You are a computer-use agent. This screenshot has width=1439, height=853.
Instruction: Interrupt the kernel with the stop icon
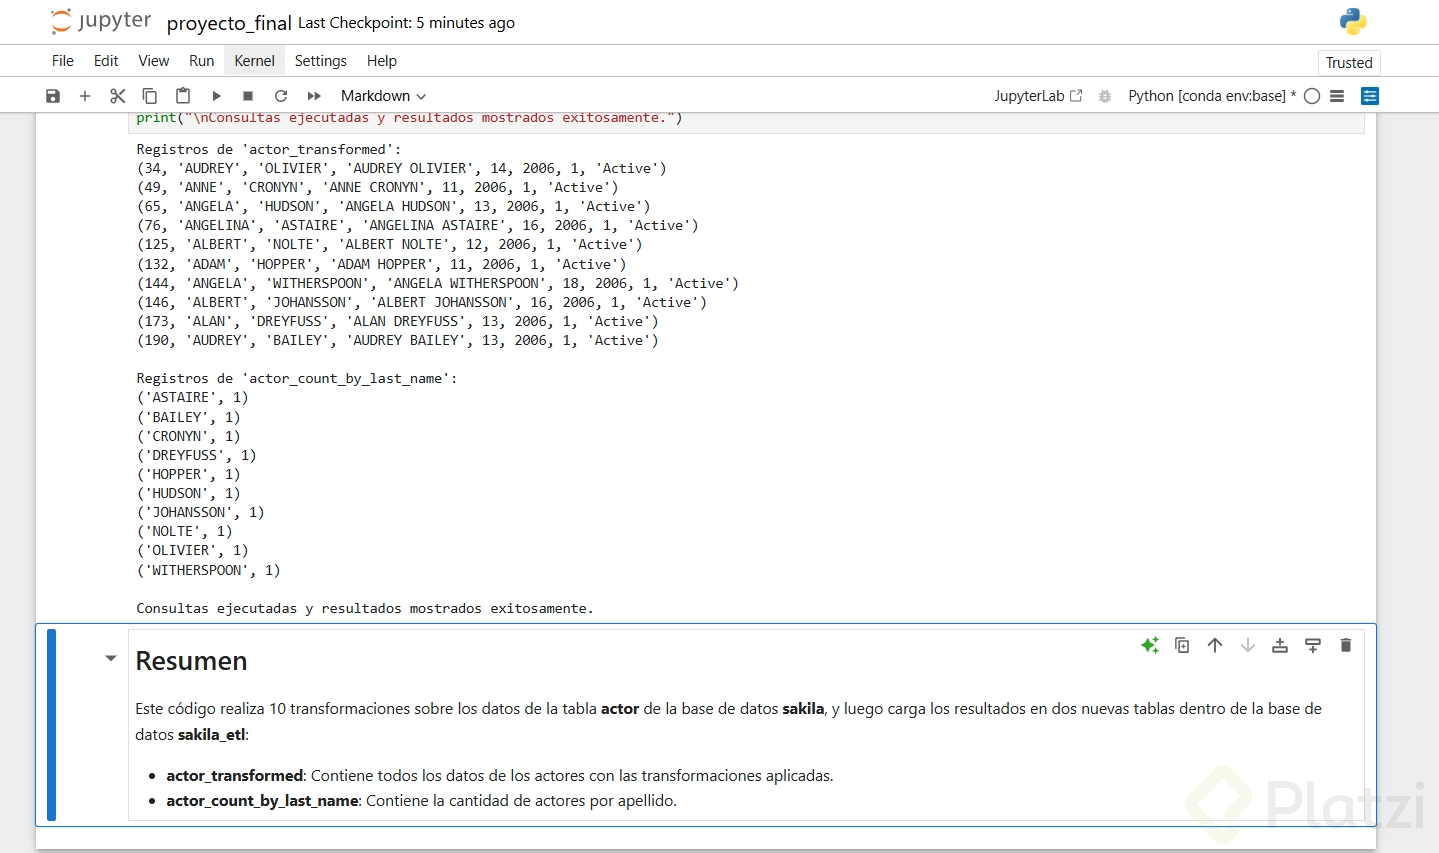pyautogui.click(x=248, y=96)
